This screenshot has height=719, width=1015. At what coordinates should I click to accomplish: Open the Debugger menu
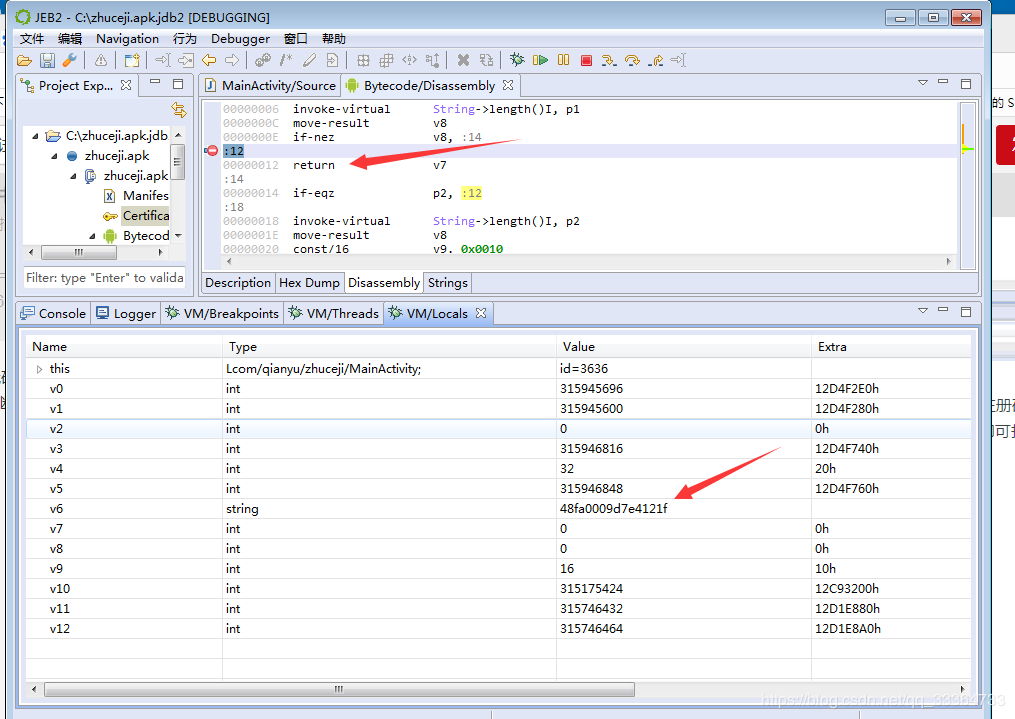click(240, 39)
